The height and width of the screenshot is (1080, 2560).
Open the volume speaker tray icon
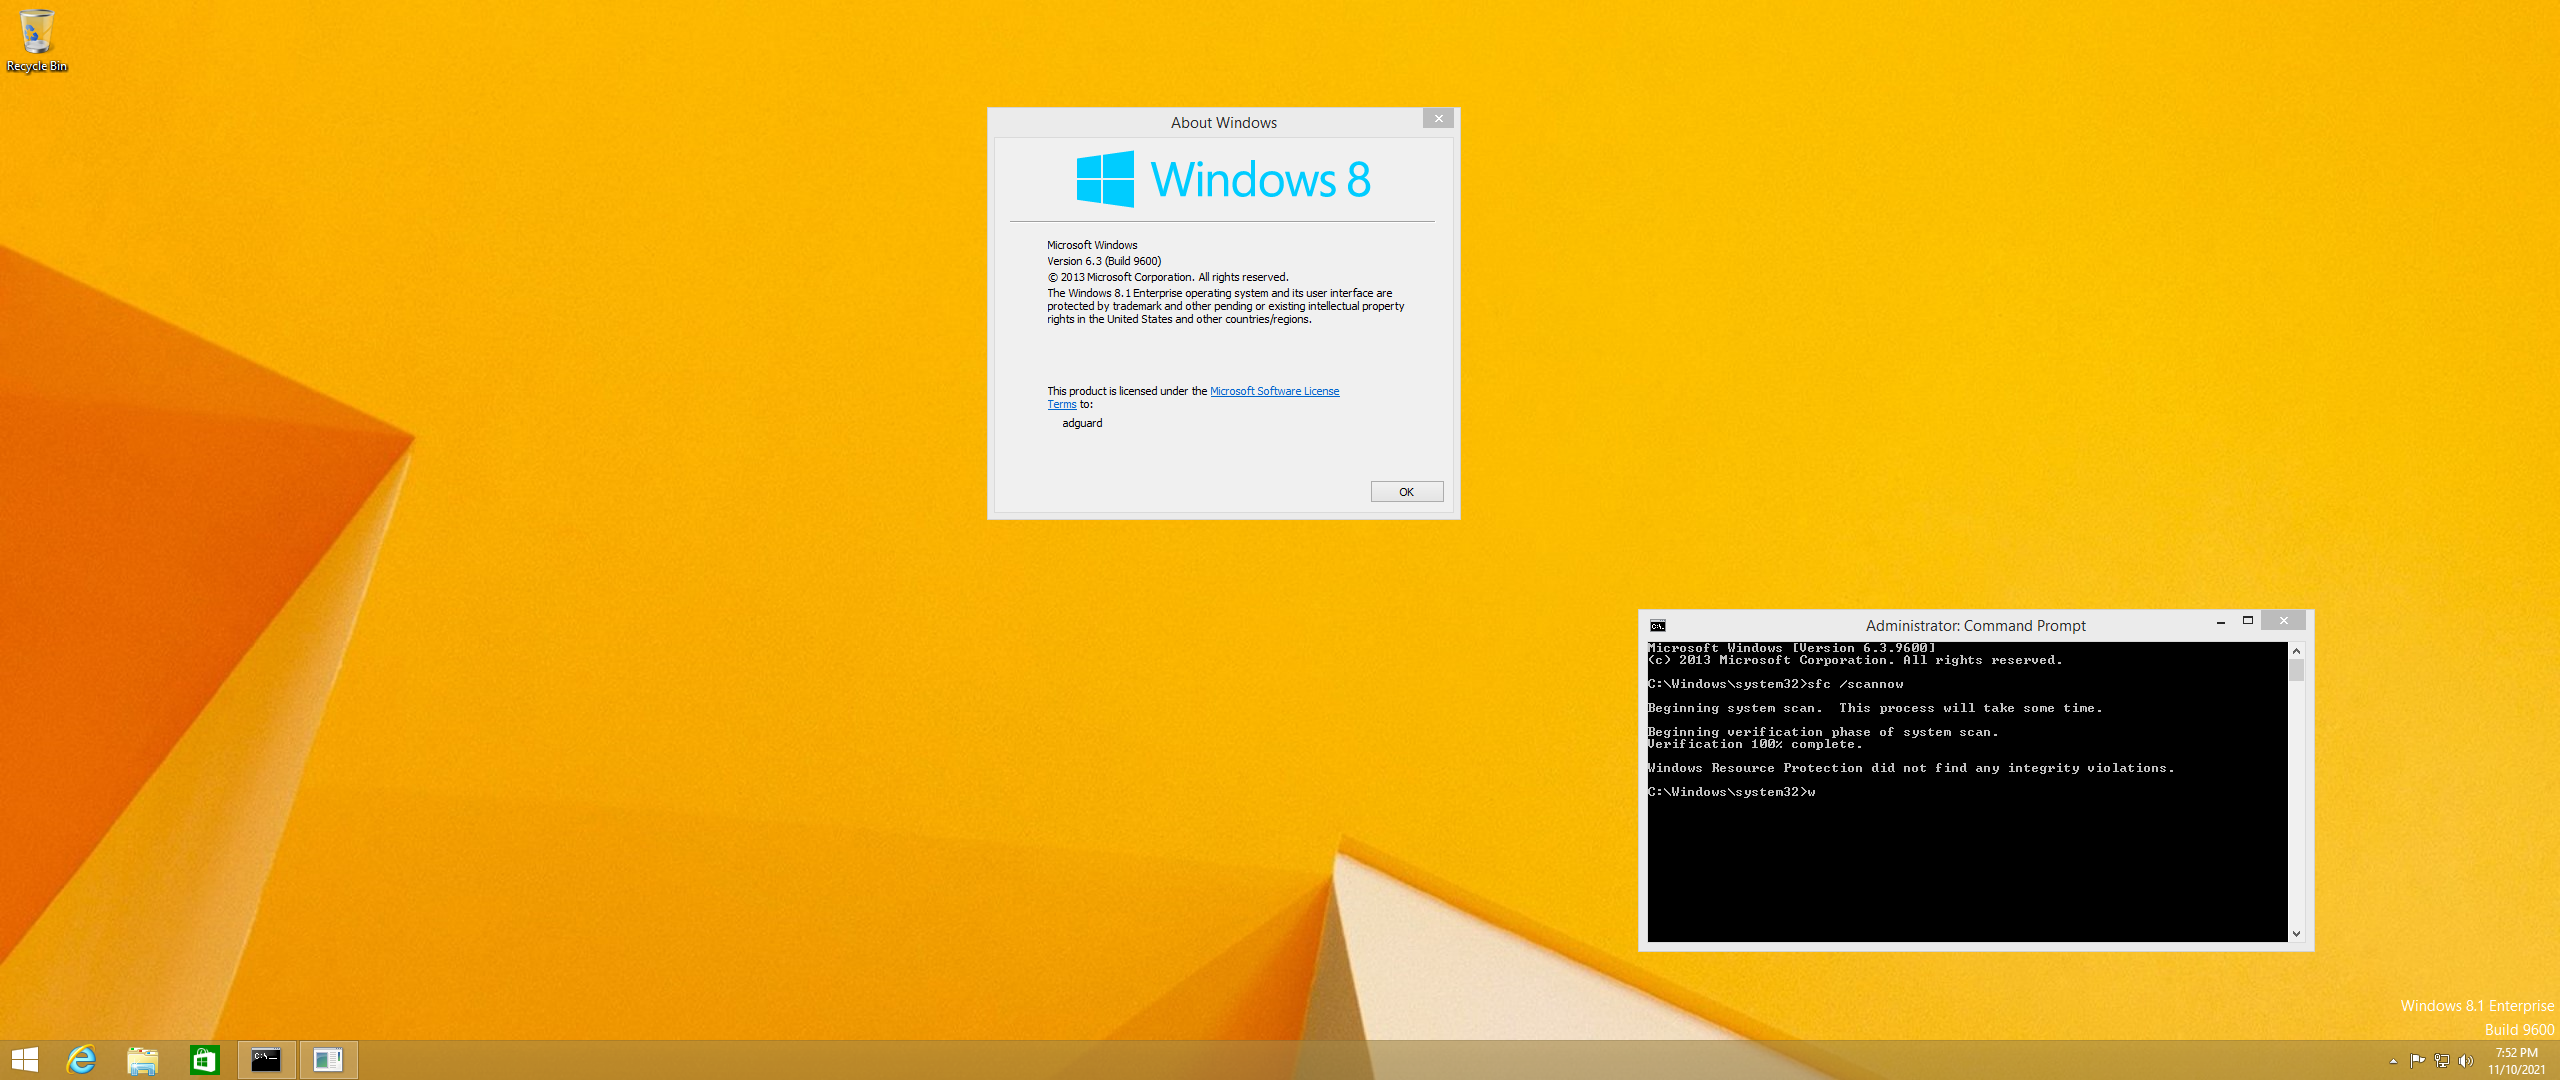coord(2465,1061)
